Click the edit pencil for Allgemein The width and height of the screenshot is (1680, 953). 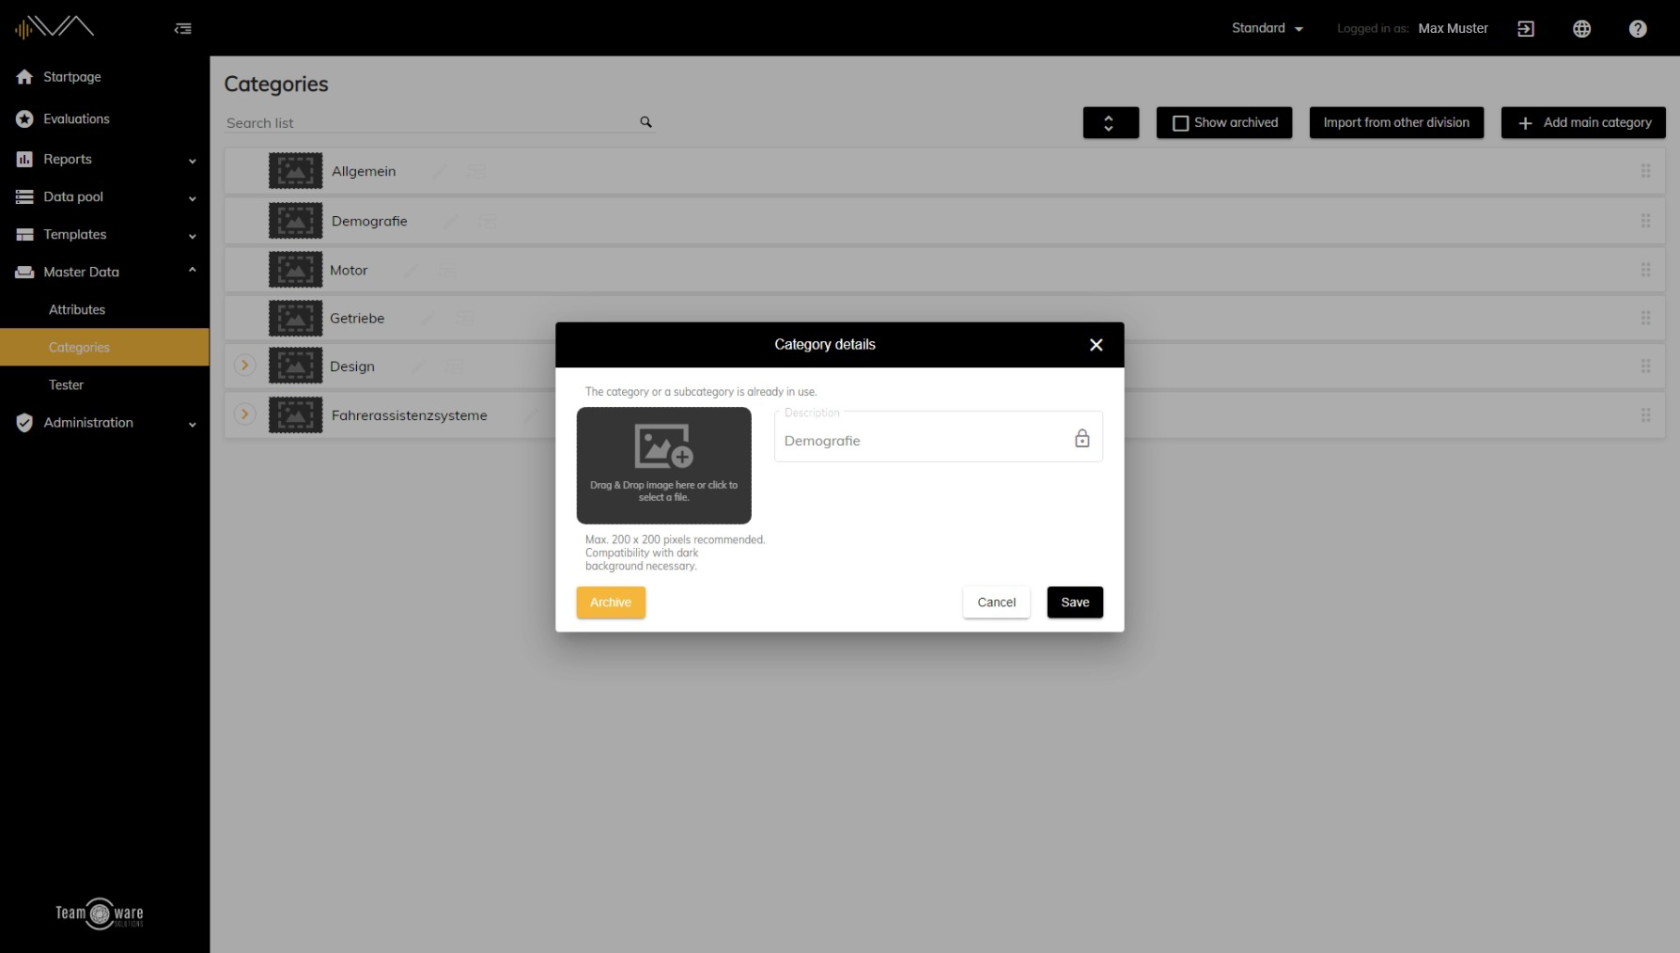click(x=438, y=171)
